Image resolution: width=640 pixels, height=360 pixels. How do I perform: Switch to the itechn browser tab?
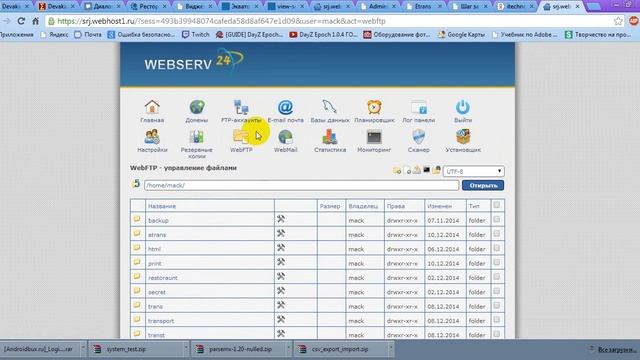[x=515, y=7]
